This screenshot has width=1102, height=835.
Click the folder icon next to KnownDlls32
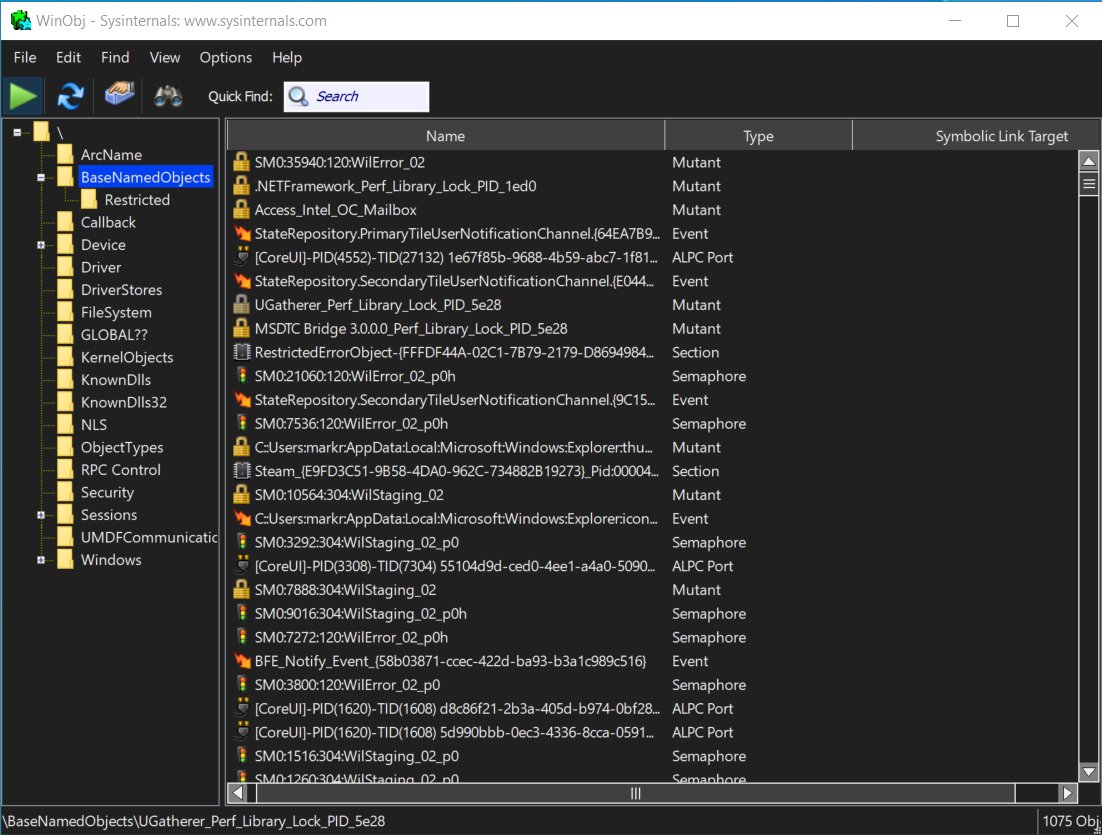coord(65,401)
